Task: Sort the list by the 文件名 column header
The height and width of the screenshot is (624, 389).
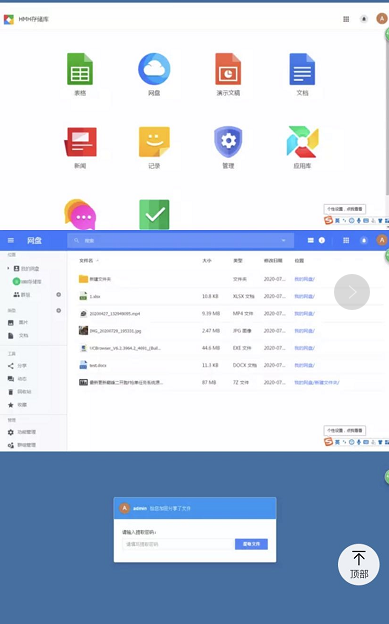Action: tap(86, 261)
